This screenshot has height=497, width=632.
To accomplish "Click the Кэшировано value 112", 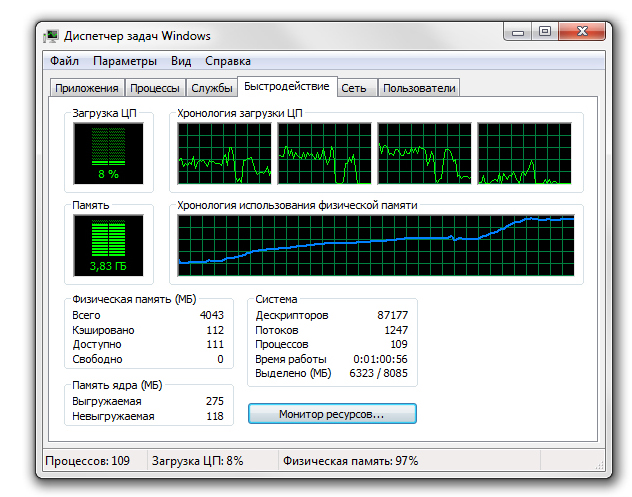I will pos(215,330).
